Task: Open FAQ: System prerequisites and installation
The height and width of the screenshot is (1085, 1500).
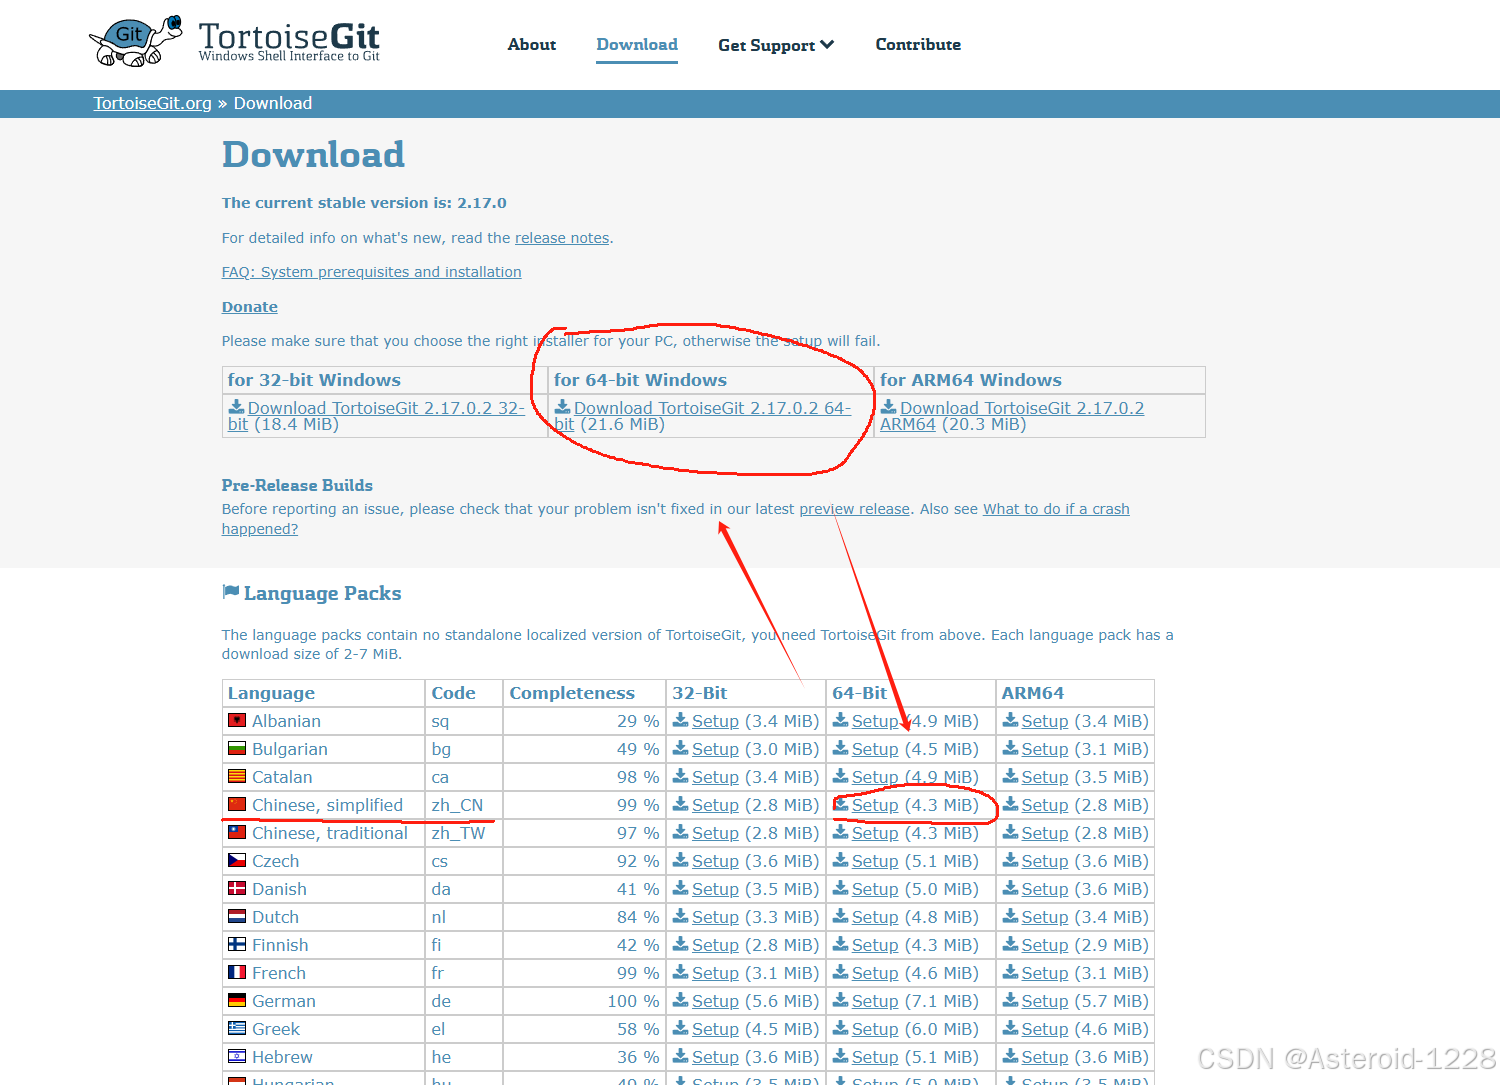Action: click(x=372, y=272)
